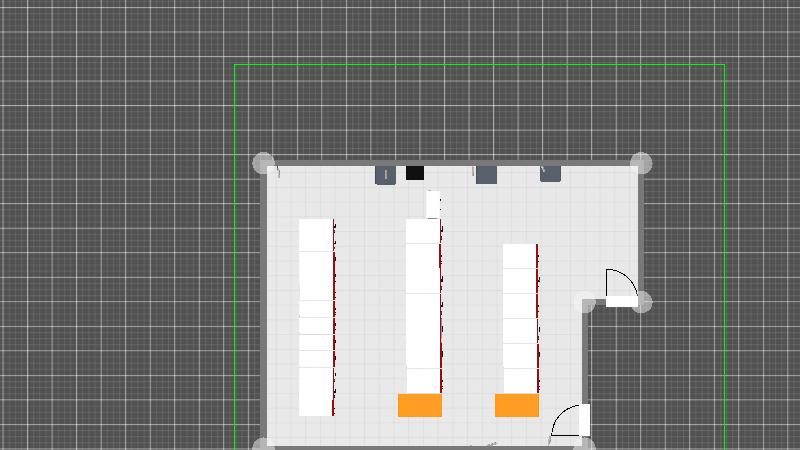800x450 pixels.
Task: Select the right white shelving row
Action: click(520, 318)
